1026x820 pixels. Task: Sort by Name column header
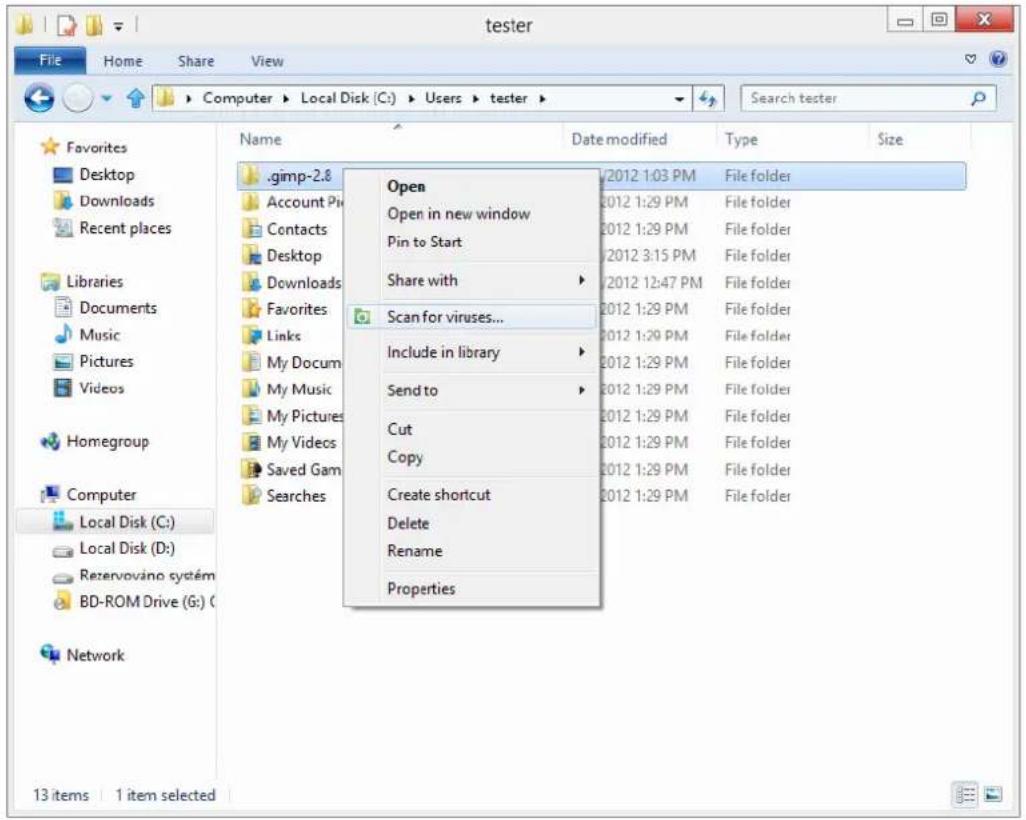pyautogui.click(x=260, y=139)
